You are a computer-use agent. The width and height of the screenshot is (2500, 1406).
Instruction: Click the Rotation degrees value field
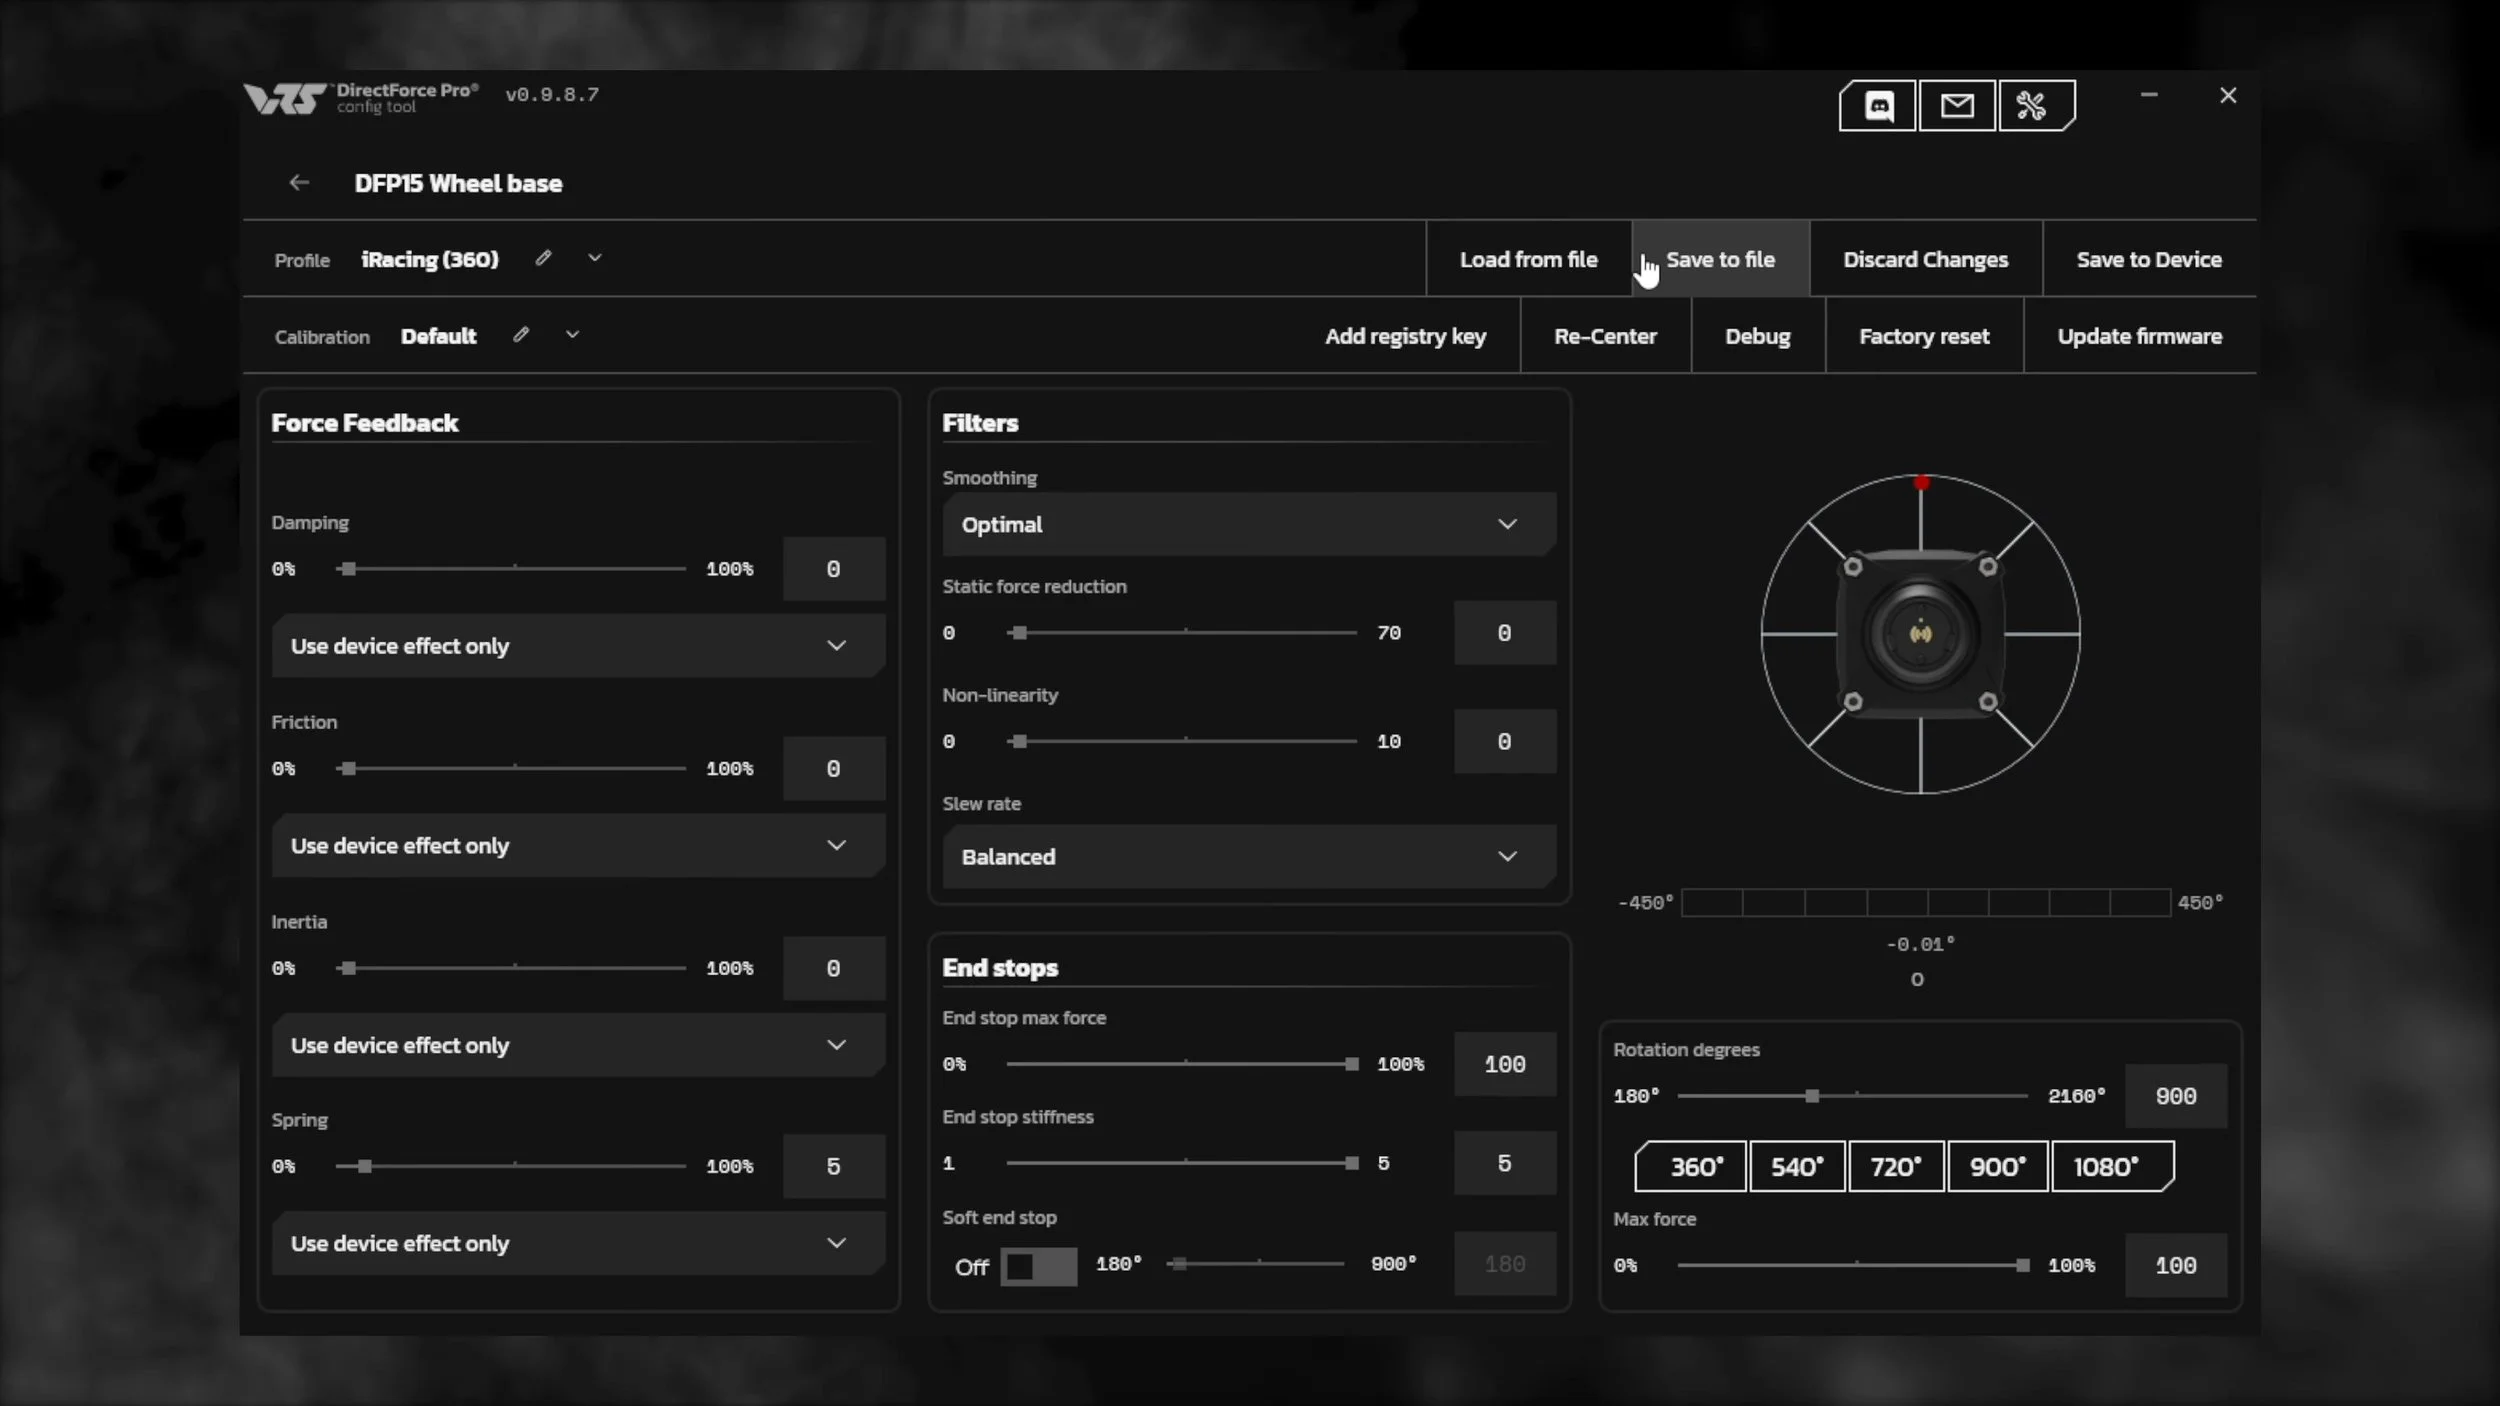click(x=2175, y=1096)
